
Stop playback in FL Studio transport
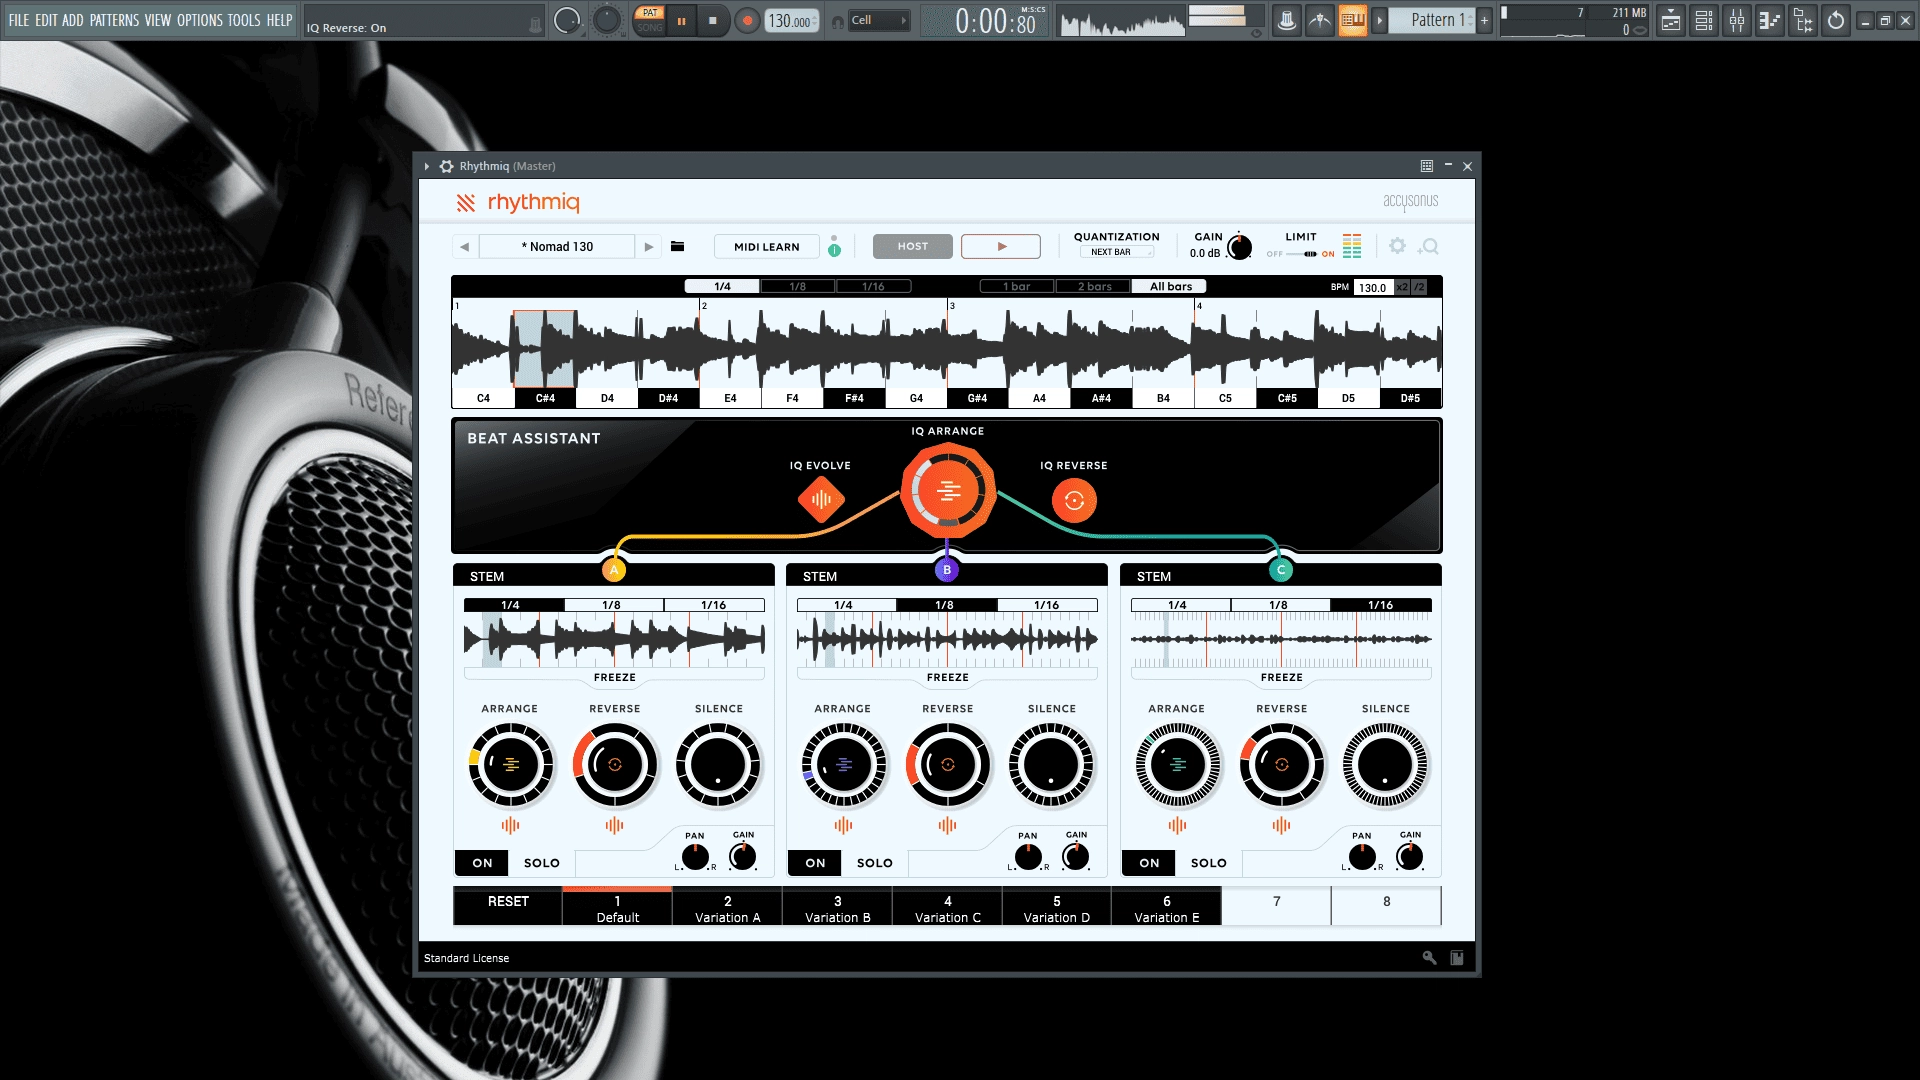tap(712, 21)
